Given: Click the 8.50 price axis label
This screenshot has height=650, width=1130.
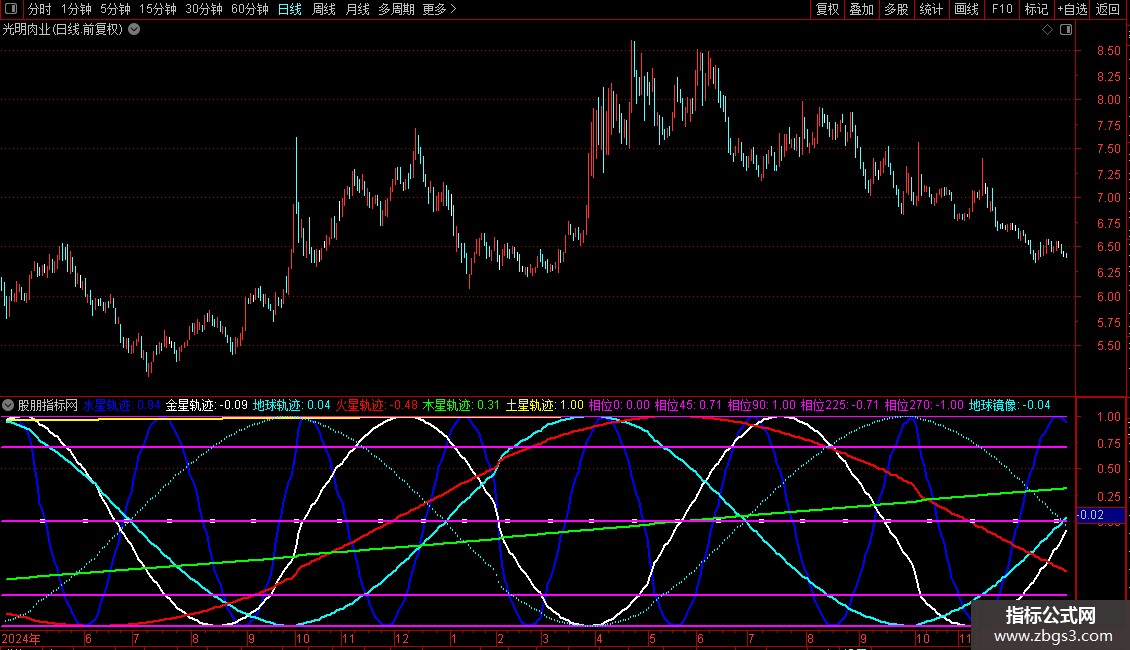Looking at the screenshot, I should [1108, 50].
